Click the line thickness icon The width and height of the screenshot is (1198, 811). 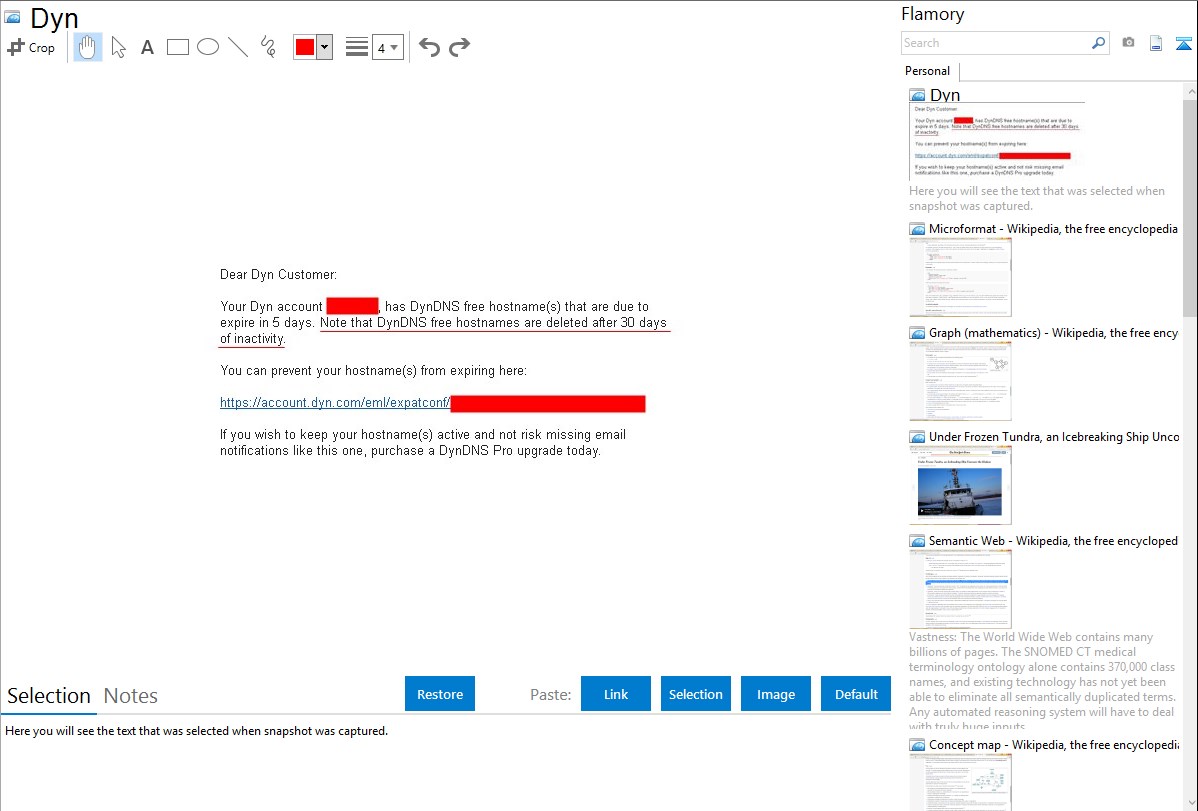(x=357, y=47)
